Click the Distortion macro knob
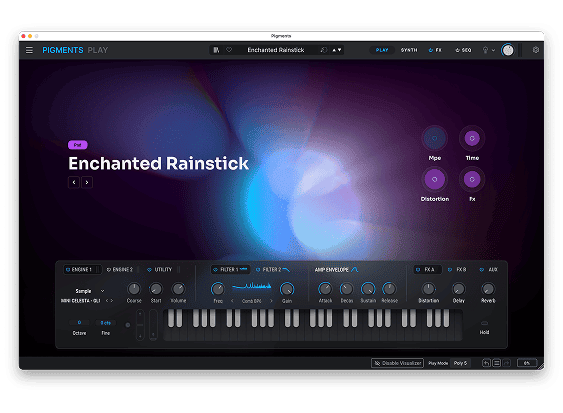 (x=434, y=179)
